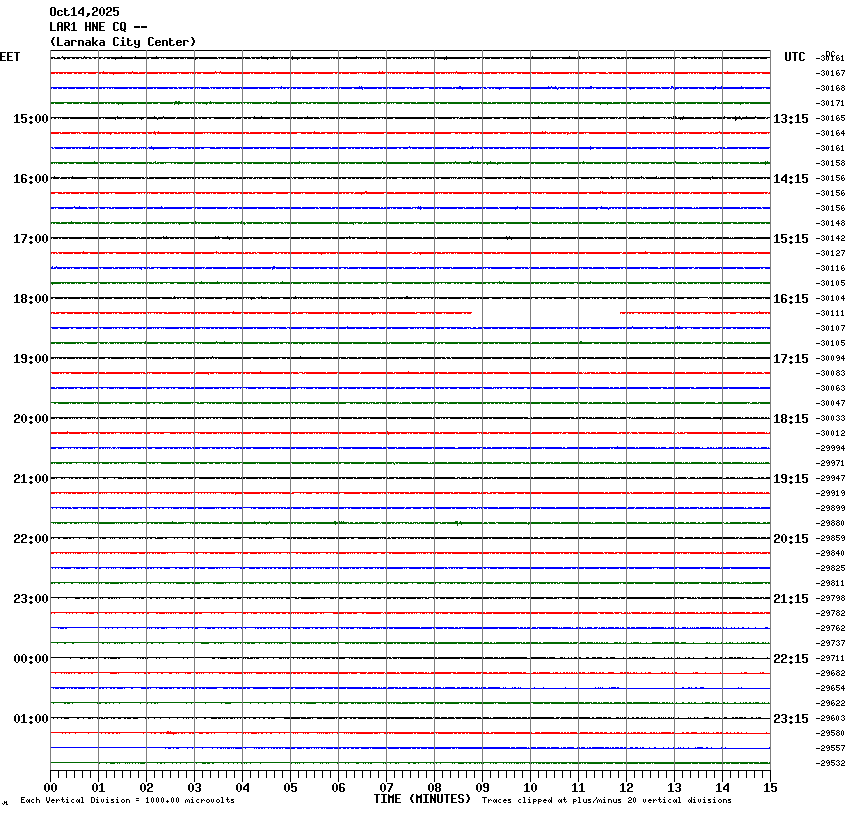Click the TIME (MINUTES) axis title
This screenshot has height=814, width=850.
pyautogui.click(x=422, y=799)
